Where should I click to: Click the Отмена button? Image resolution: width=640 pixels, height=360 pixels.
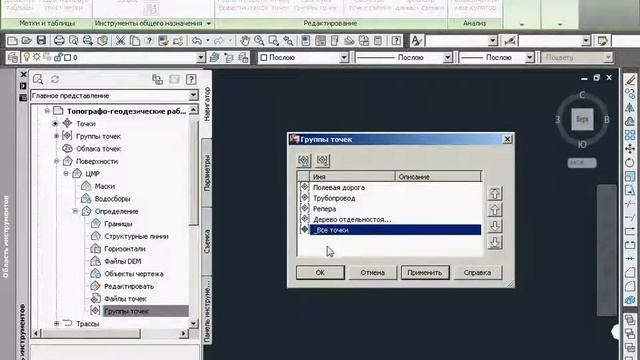click(373, 272)
